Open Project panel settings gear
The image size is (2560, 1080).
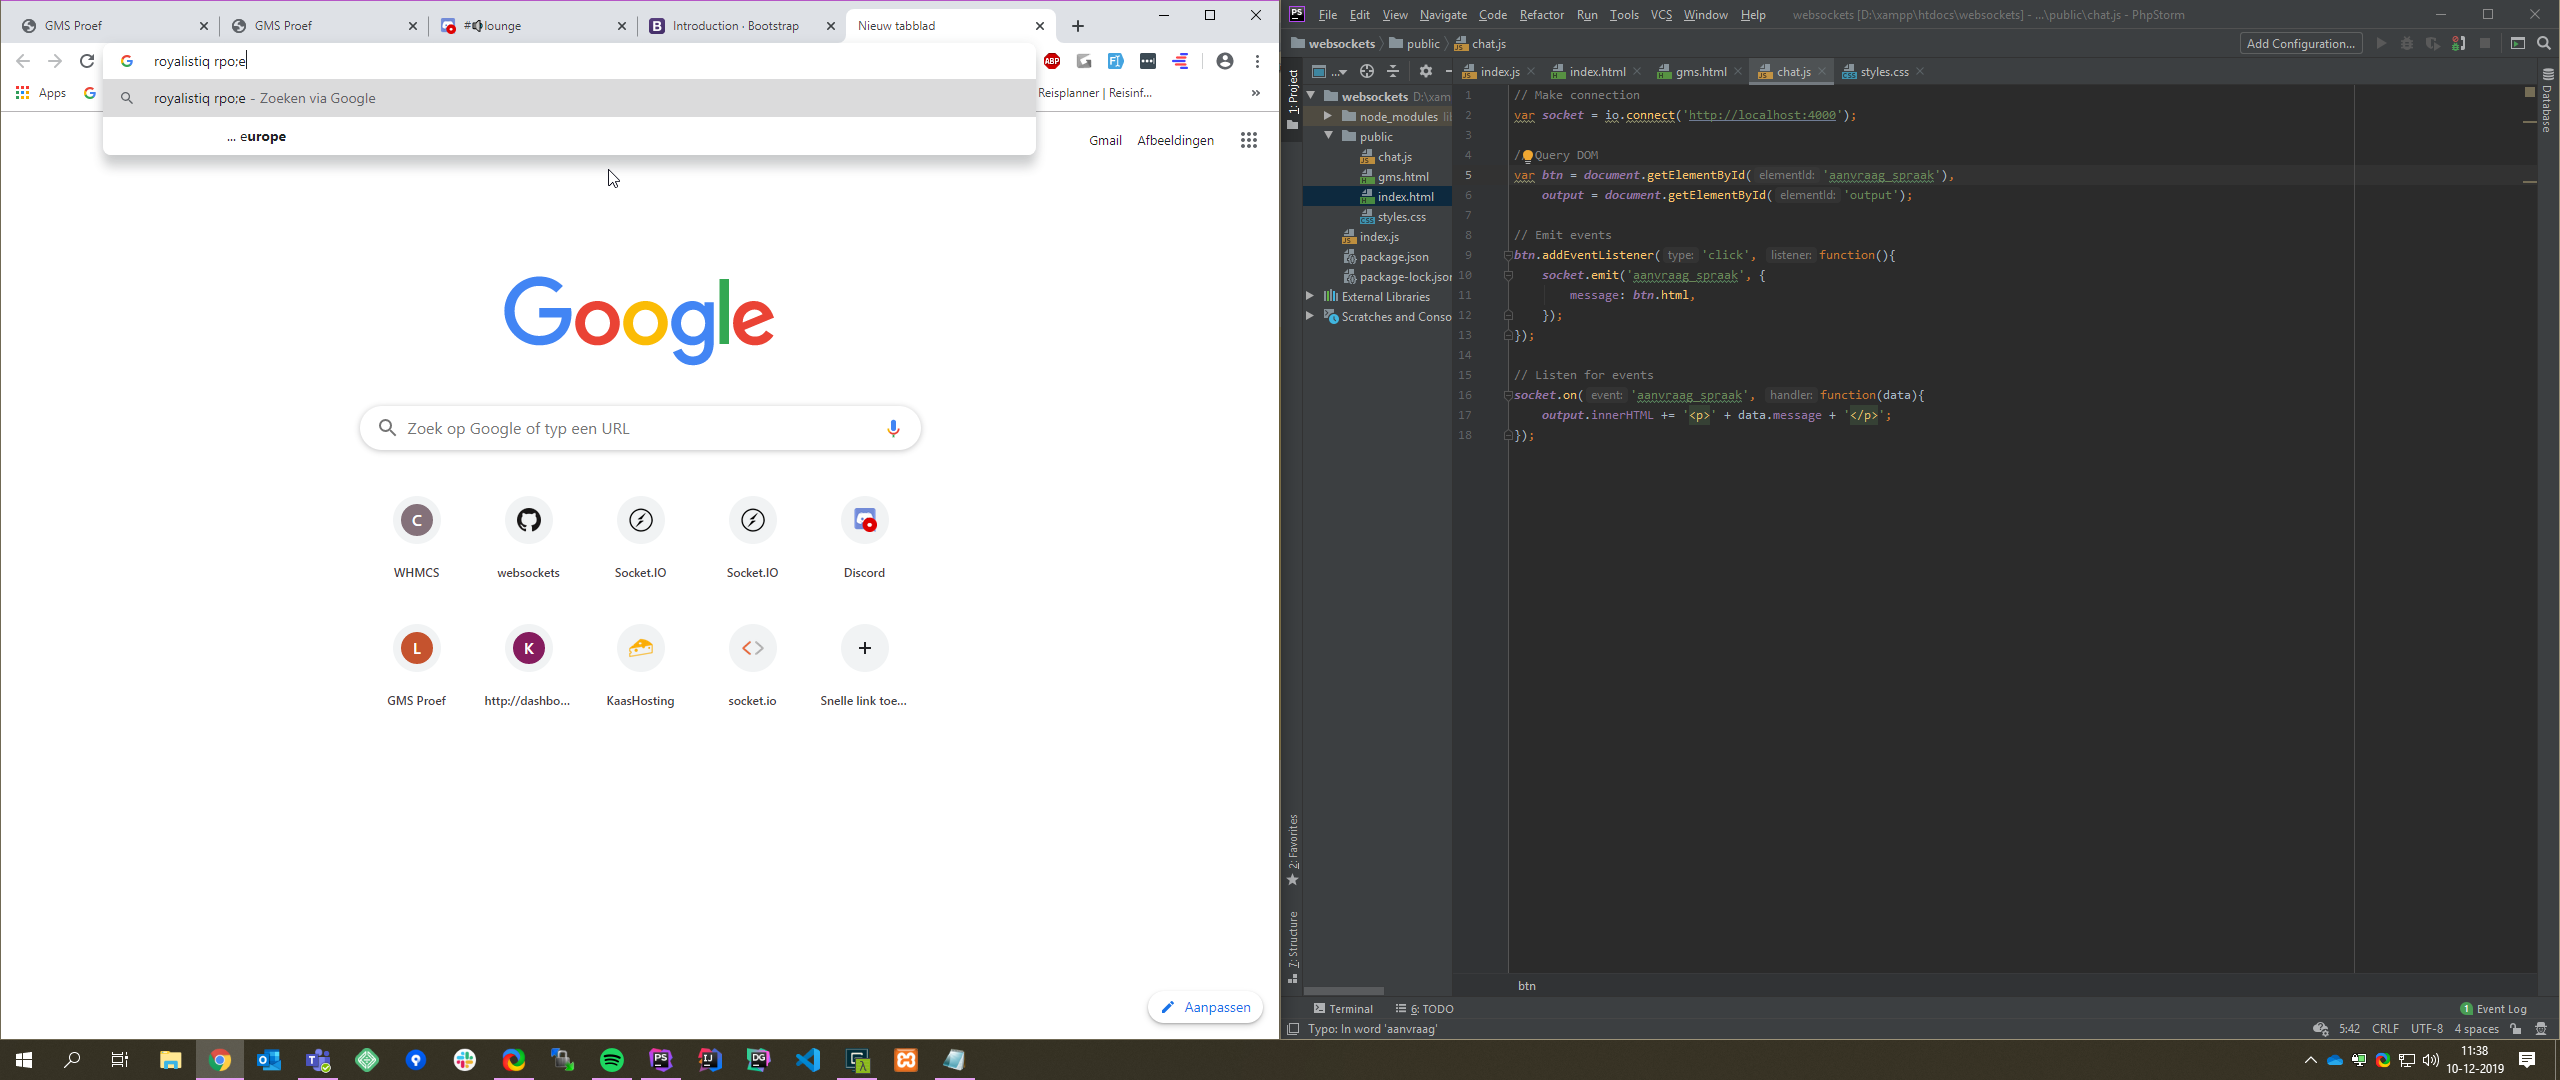[x=1426, y=71]
